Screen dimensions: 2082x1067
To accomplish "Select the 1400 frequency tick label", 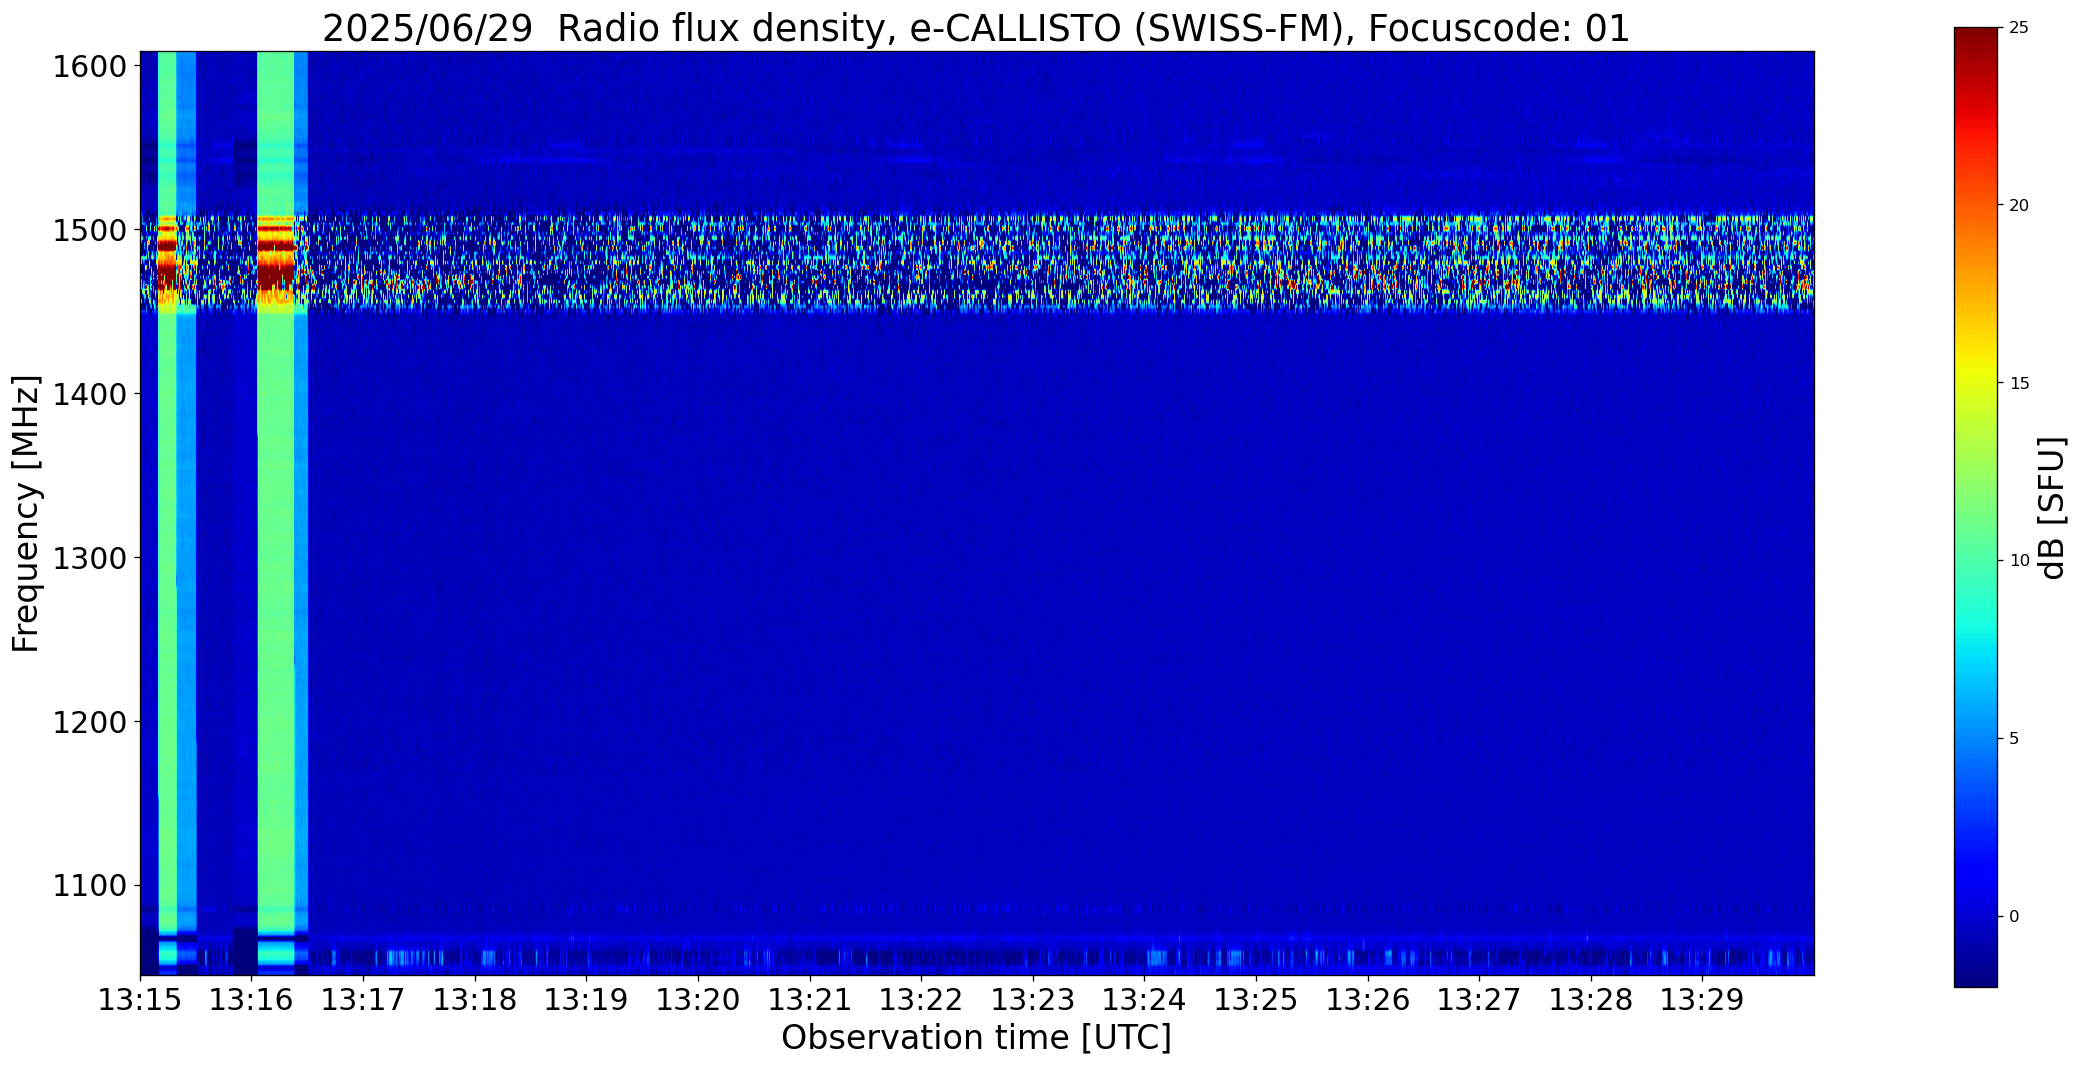I will pyautogui.click(x=90, y=395).
